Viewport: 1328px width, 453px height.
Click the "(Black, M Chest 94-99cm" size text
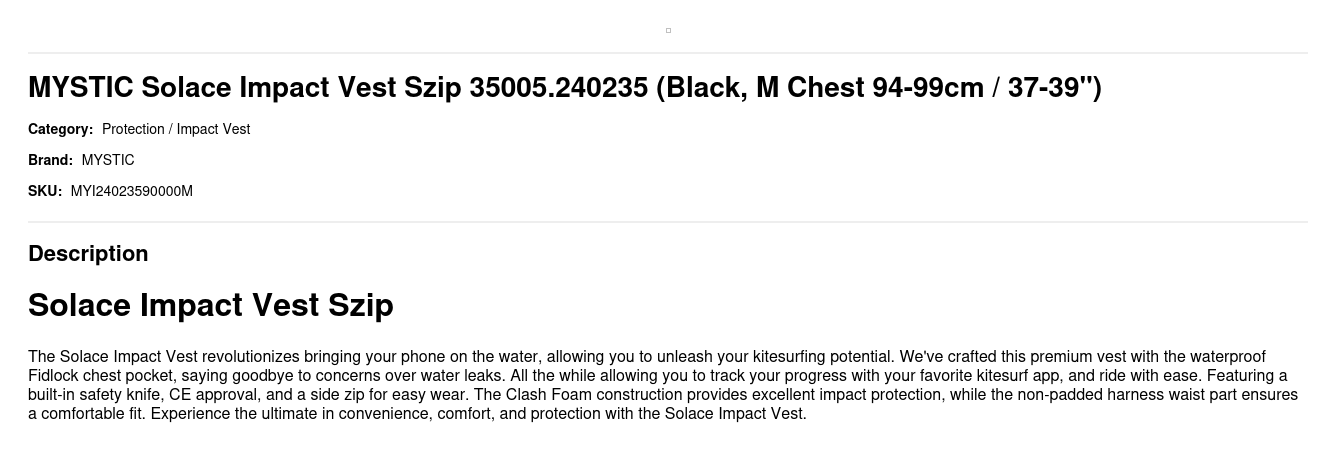pyautogui.click(x=820, y=88)
